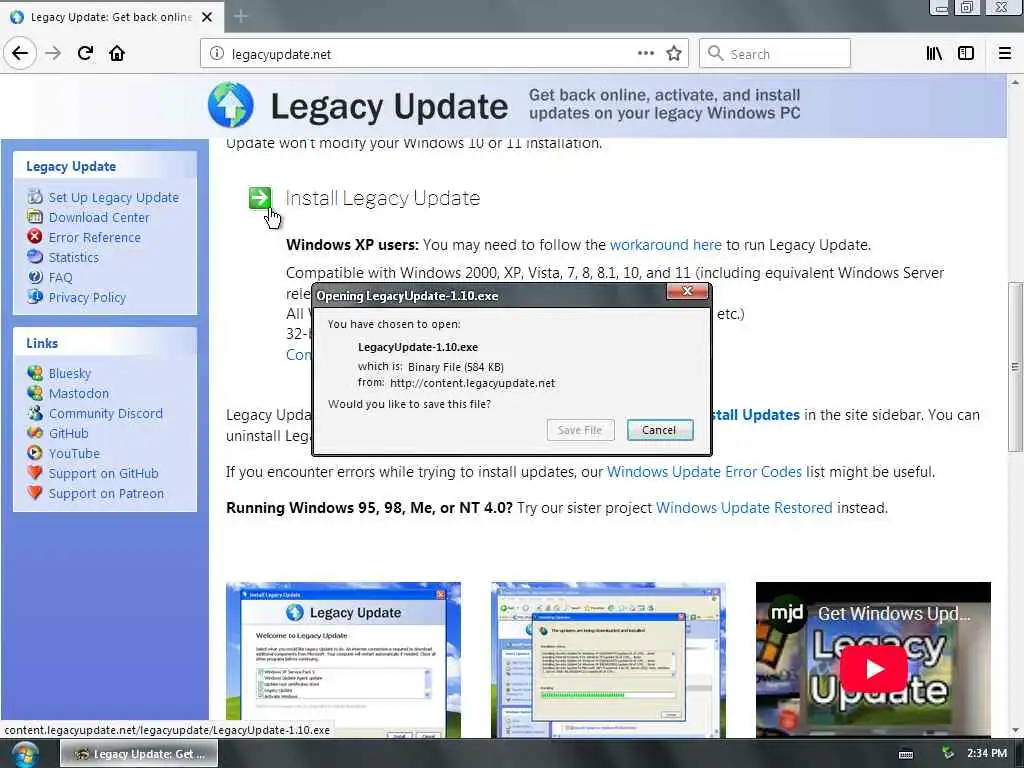Close the Opening LegacyUpdate-1.10.exe dialog
Image resolution: width=1024 pixels, height=768 pixels.
click(687, 291)
